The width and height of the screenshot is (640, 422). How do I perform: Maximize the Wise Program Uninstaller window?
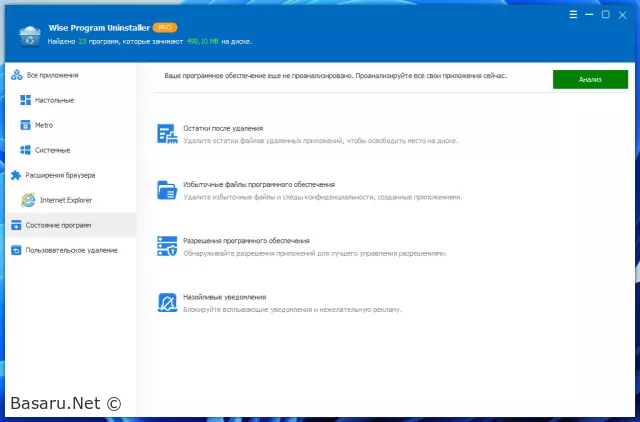tap(606, 15)
